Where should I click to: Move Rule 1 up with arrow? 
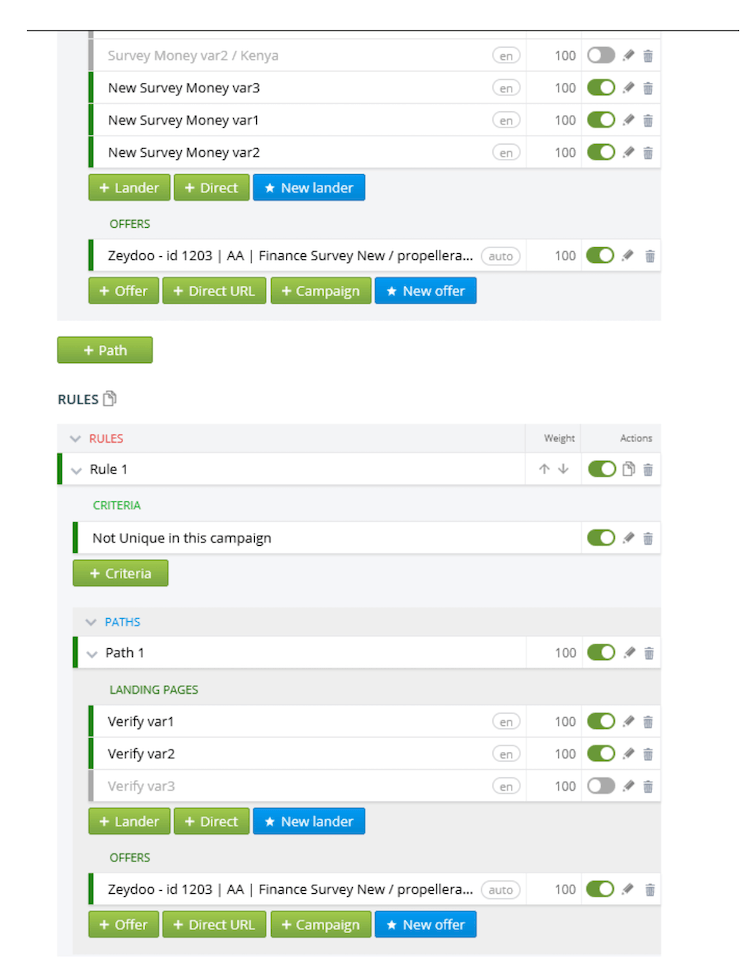click(x=544, y=469)
